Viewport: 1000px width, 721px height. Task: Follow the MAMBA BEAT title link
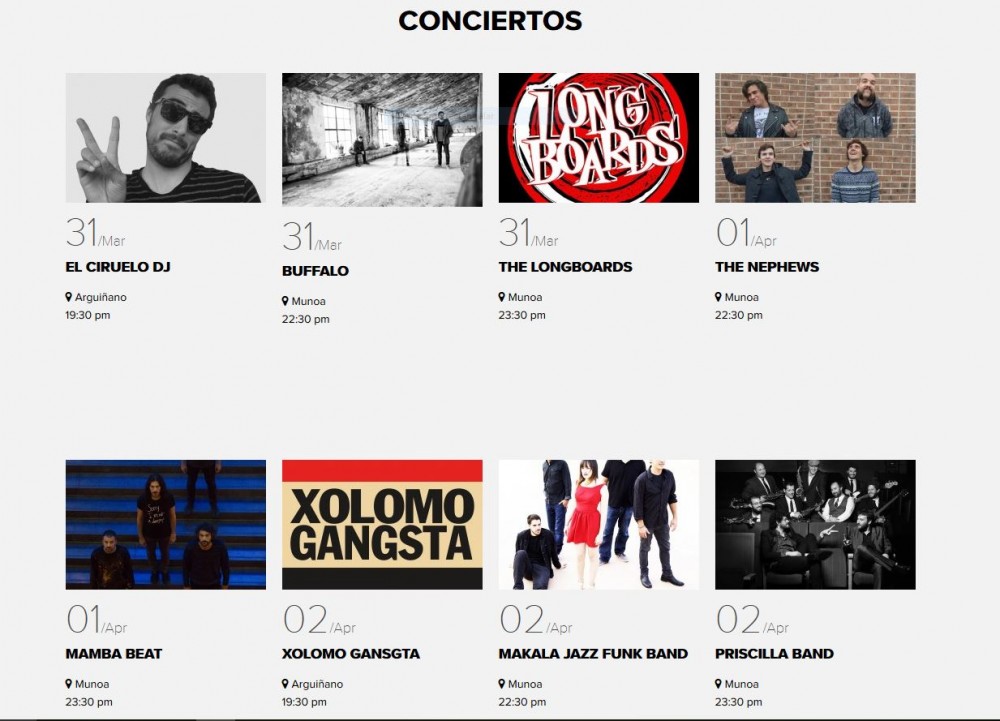(114, 654)
